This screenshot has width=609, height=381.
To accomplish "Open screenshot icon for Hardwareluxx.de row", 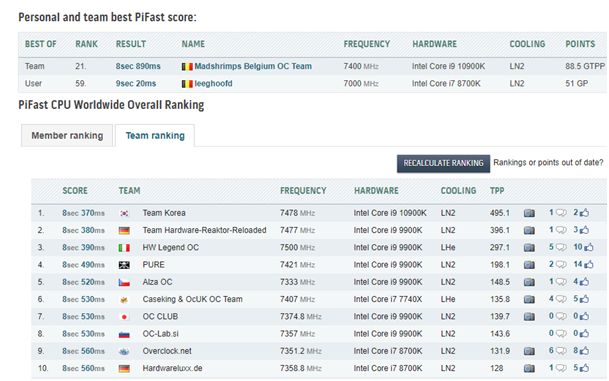I will pyautogui.click(x=529, y=368).
